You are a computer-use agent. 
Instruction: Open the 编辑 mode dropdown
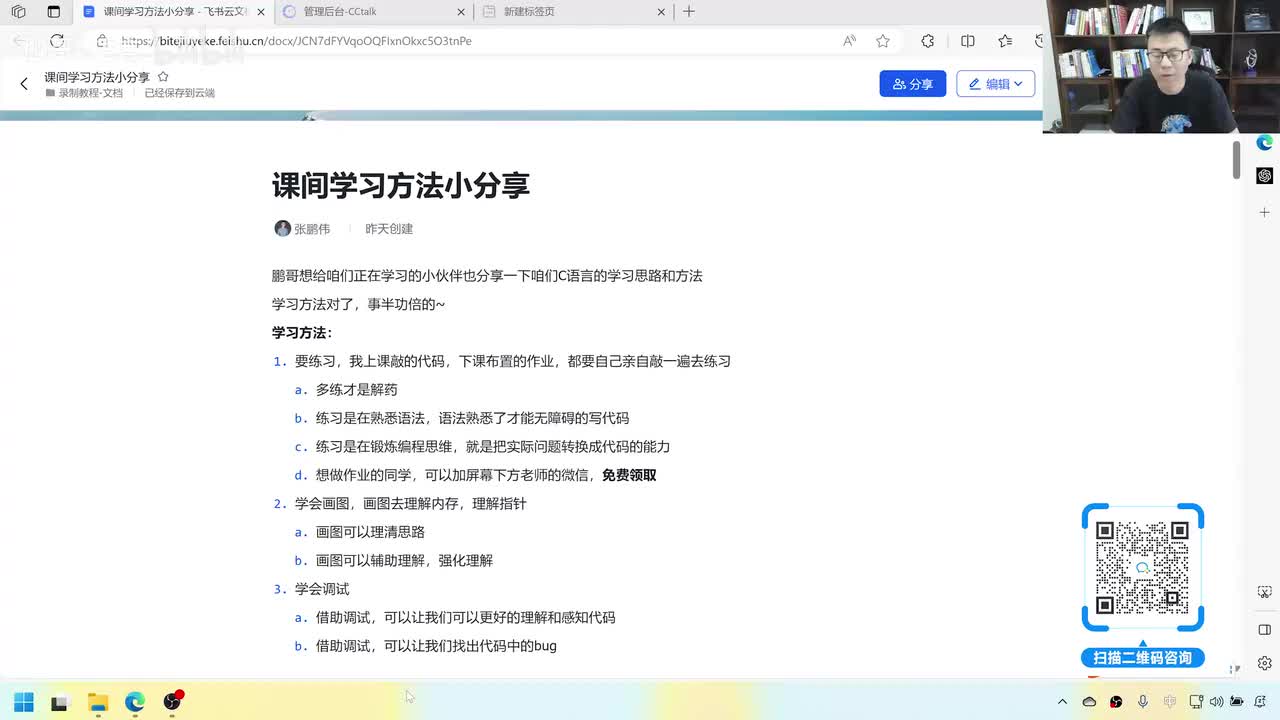[x=995, y=84]
